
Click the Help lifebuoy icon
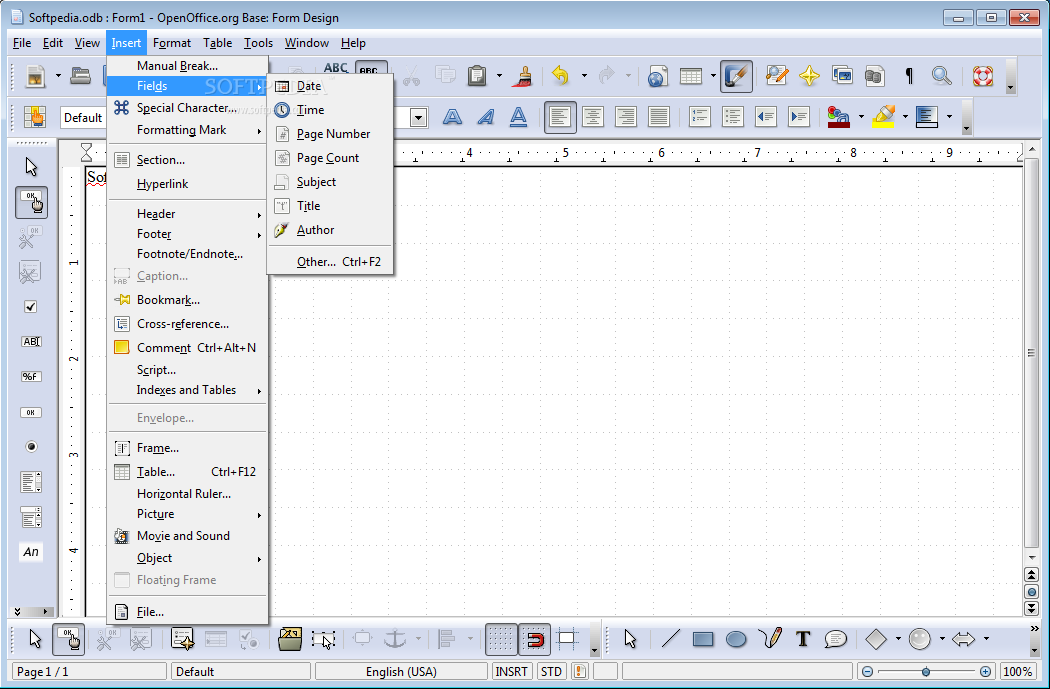tap(982, 76)
